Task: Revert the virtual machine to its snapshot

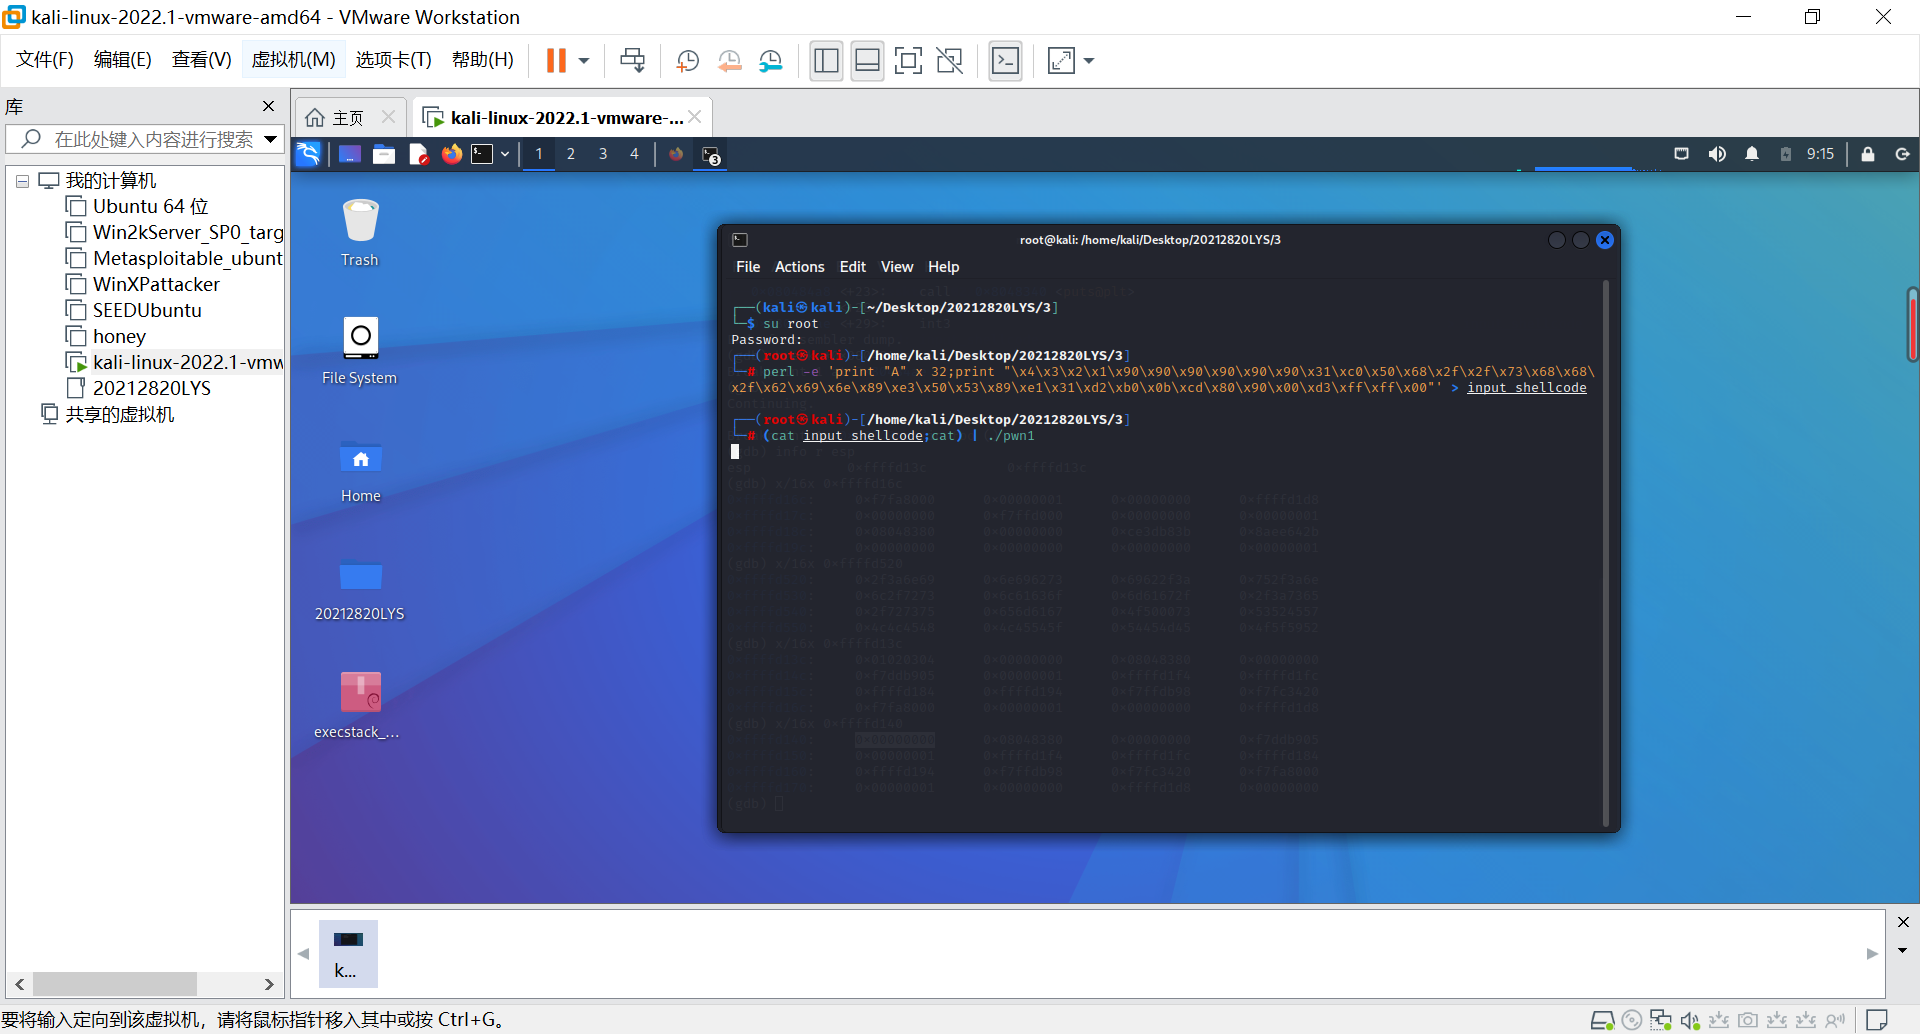Action: [x=730, y=61]
